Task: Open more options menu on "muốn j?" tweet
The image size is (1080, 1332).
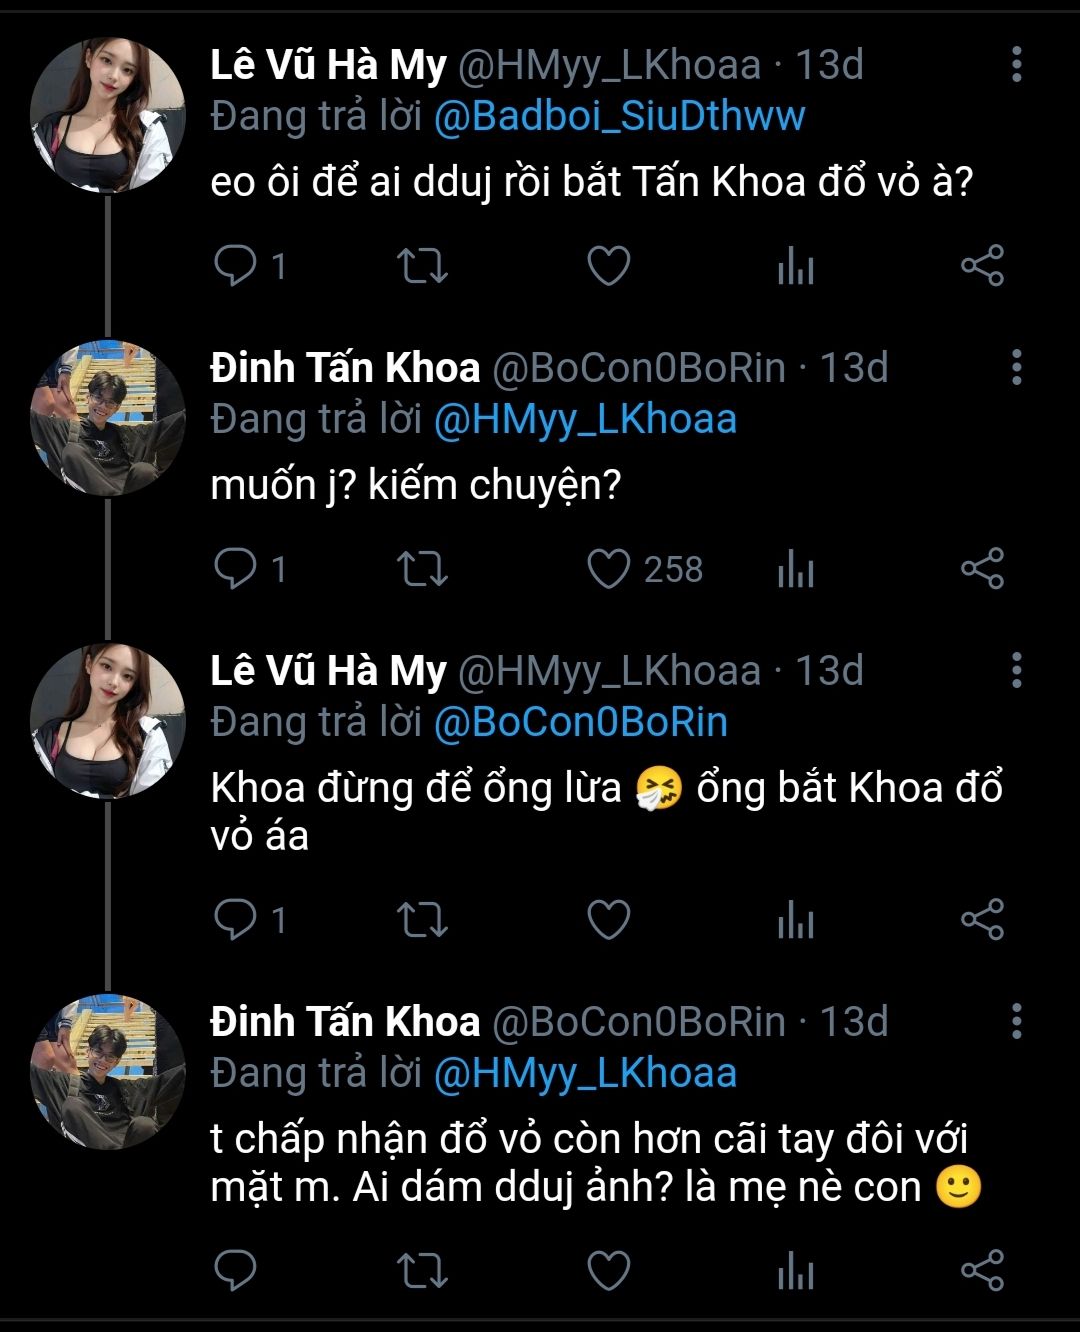Action: coord(1016,367)
